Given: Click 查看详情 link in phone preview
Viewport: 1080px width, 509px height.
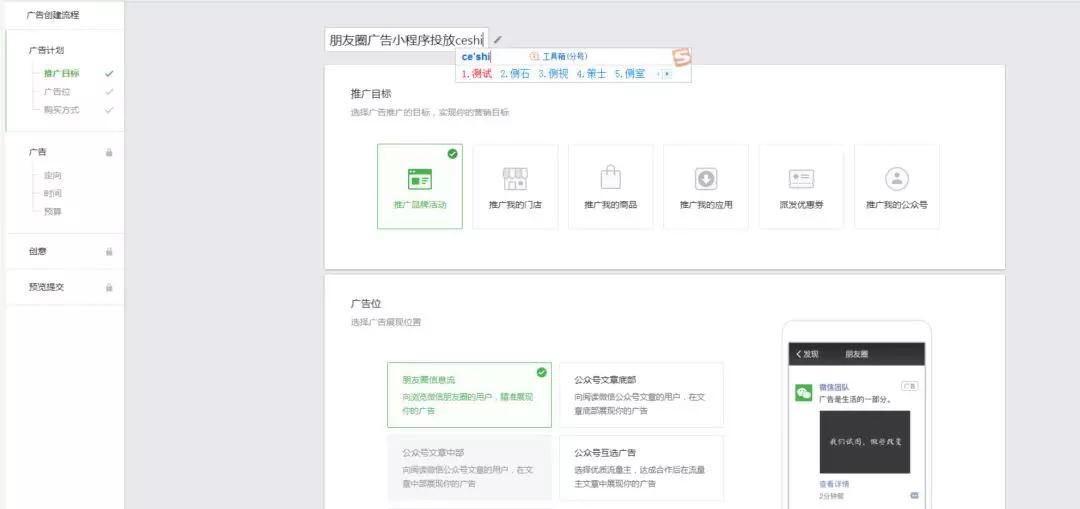Looking at the screenshot, I should point(832,484).
